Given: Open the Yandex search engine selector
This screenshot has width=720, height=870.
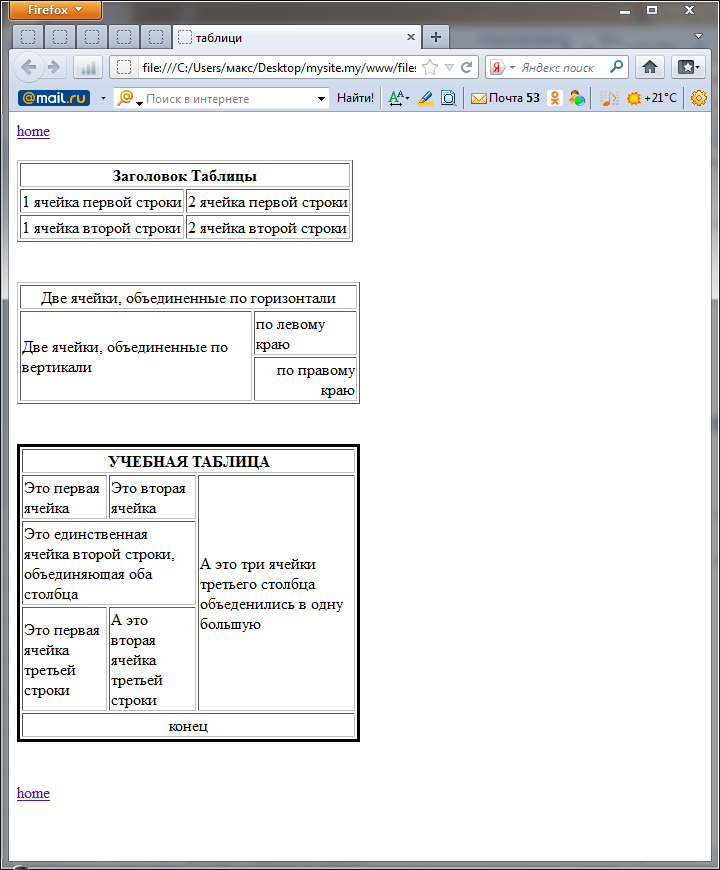Looking at the screenshot, I should 503,68.
